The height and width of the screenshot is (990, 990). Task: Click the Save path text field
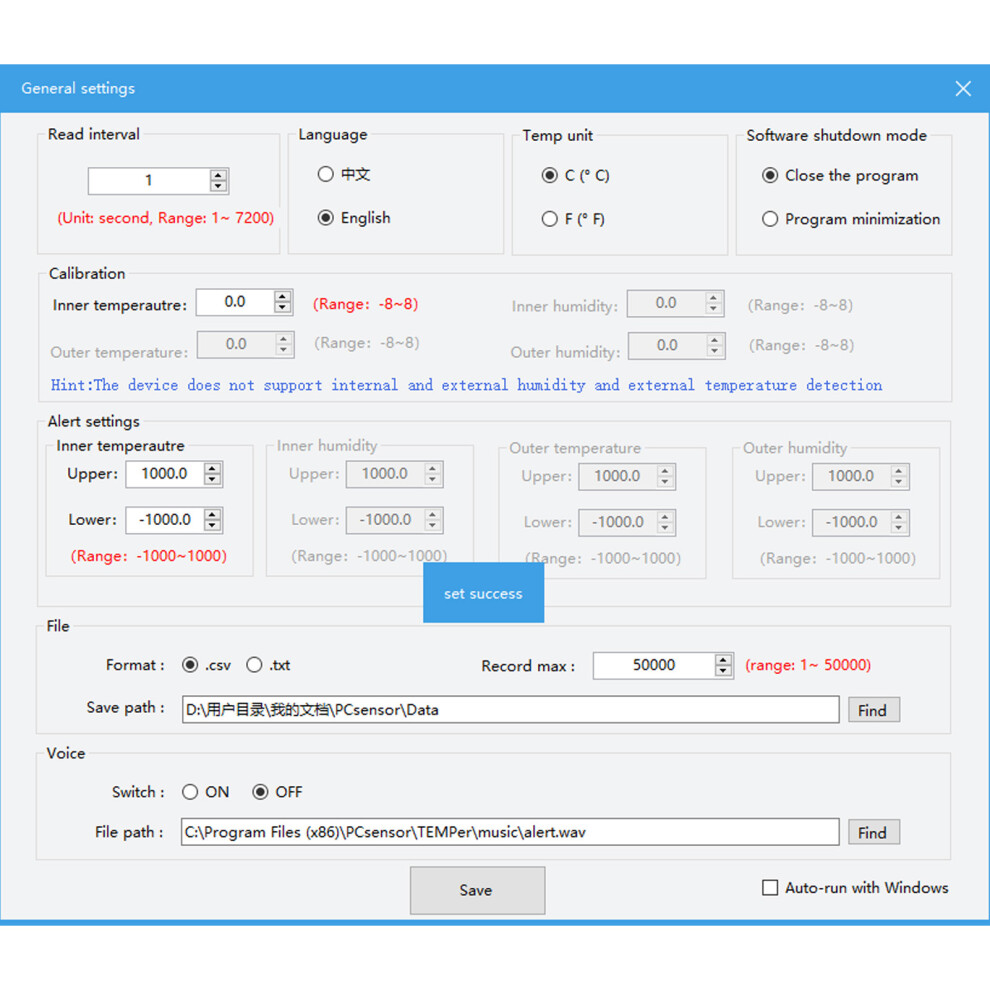[x=510, y=710]
